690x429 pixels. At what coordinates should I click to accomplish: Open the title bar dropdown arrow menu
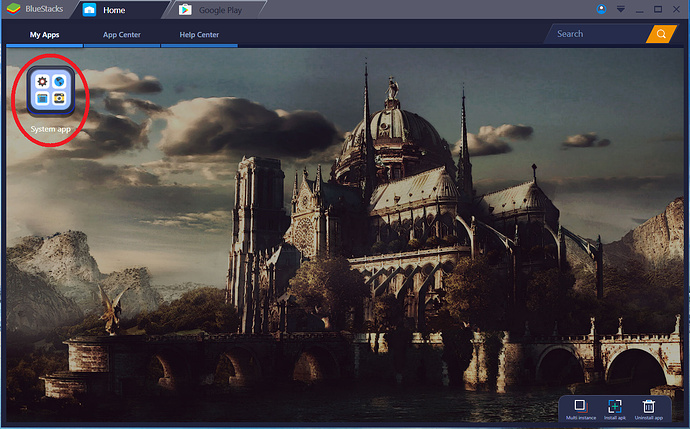(x=620, y=9)
